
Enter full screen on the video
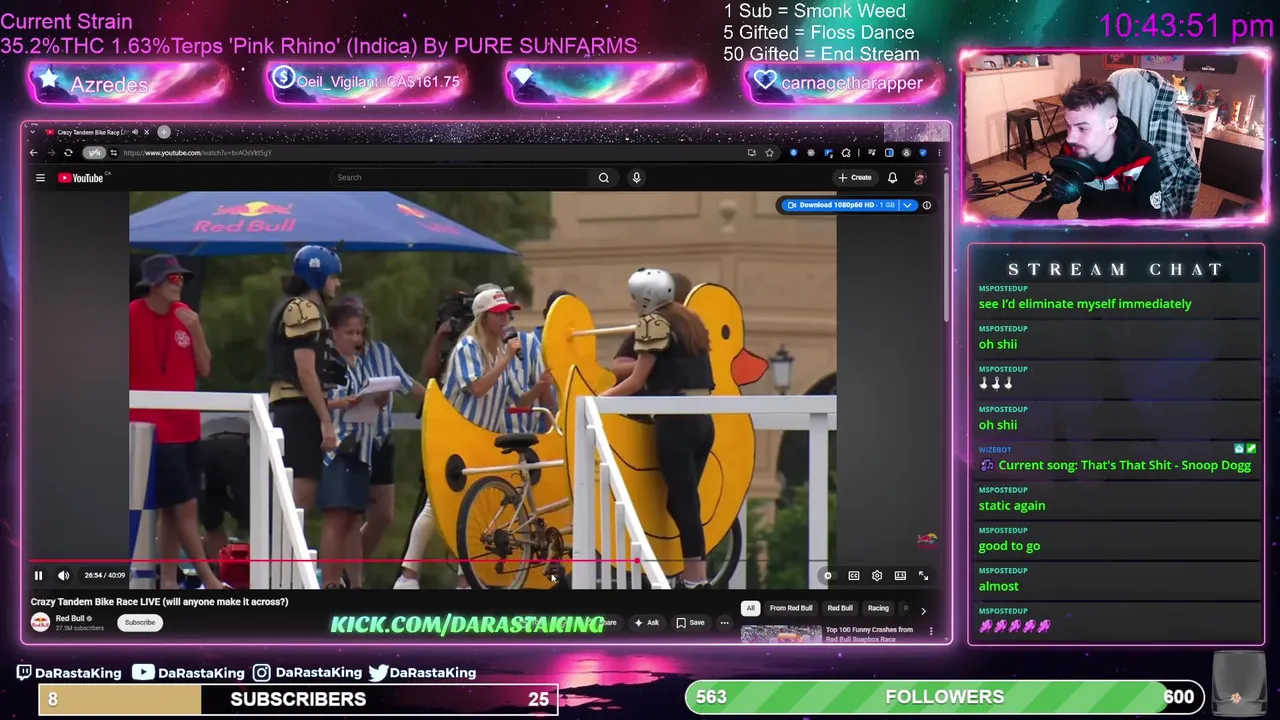pyautogui.click(x=923, y=576)
